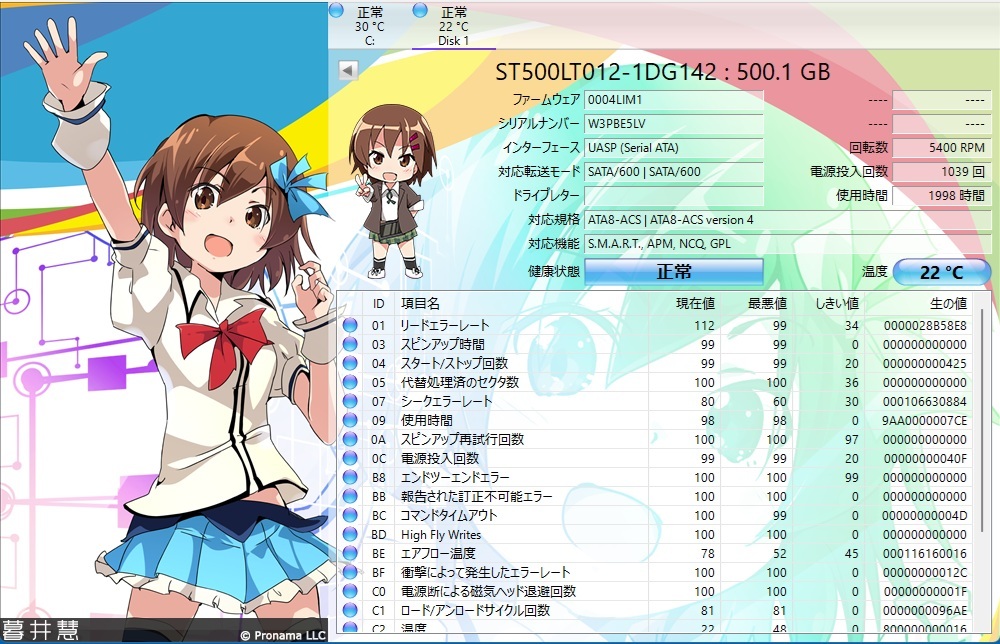Click status circle of Disk 1

(420, 10)
